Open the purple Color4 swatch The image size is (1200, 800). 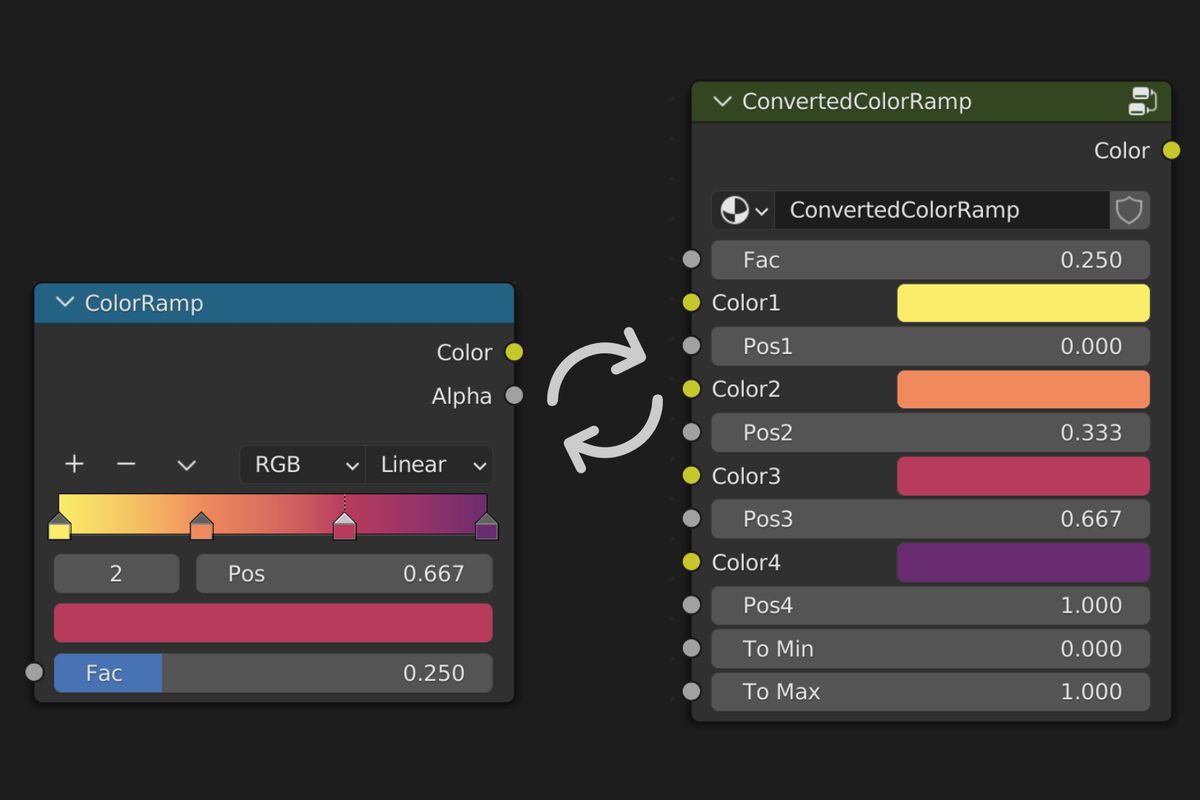pos(1023,562)
